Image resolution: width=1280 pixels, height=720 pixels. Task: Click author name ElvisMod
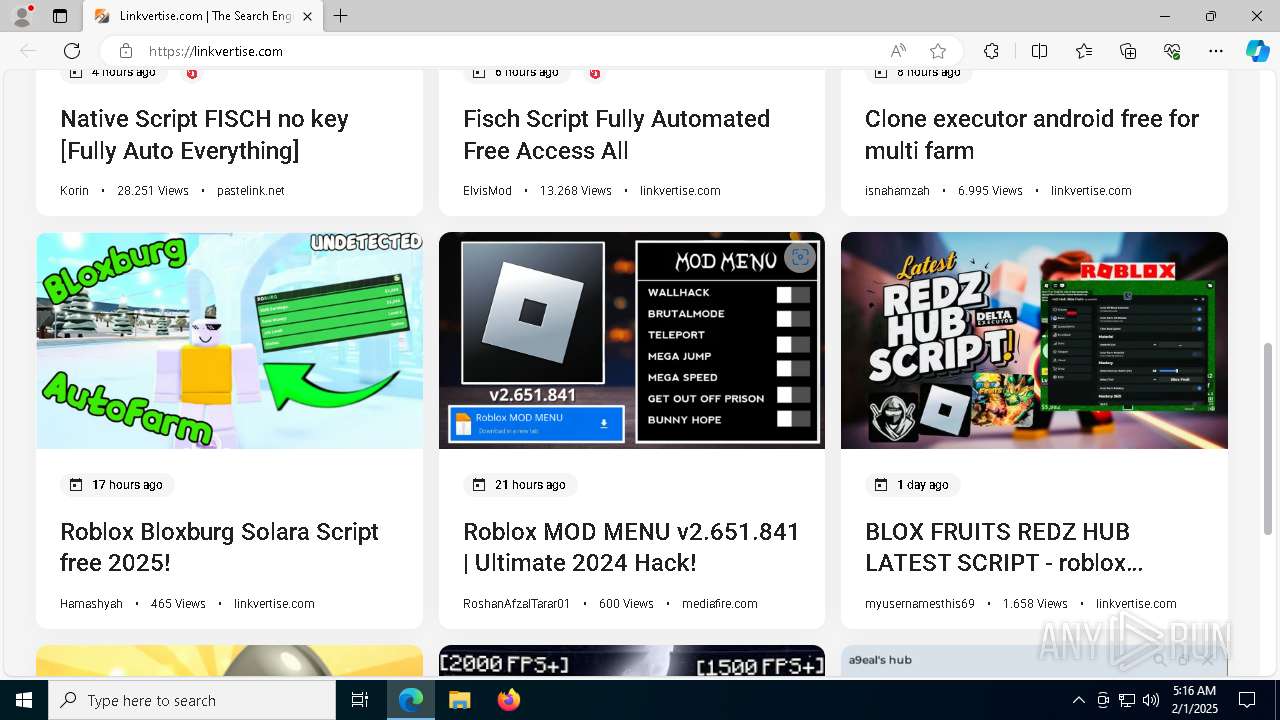pyautogui.click(x=487, y=191)
